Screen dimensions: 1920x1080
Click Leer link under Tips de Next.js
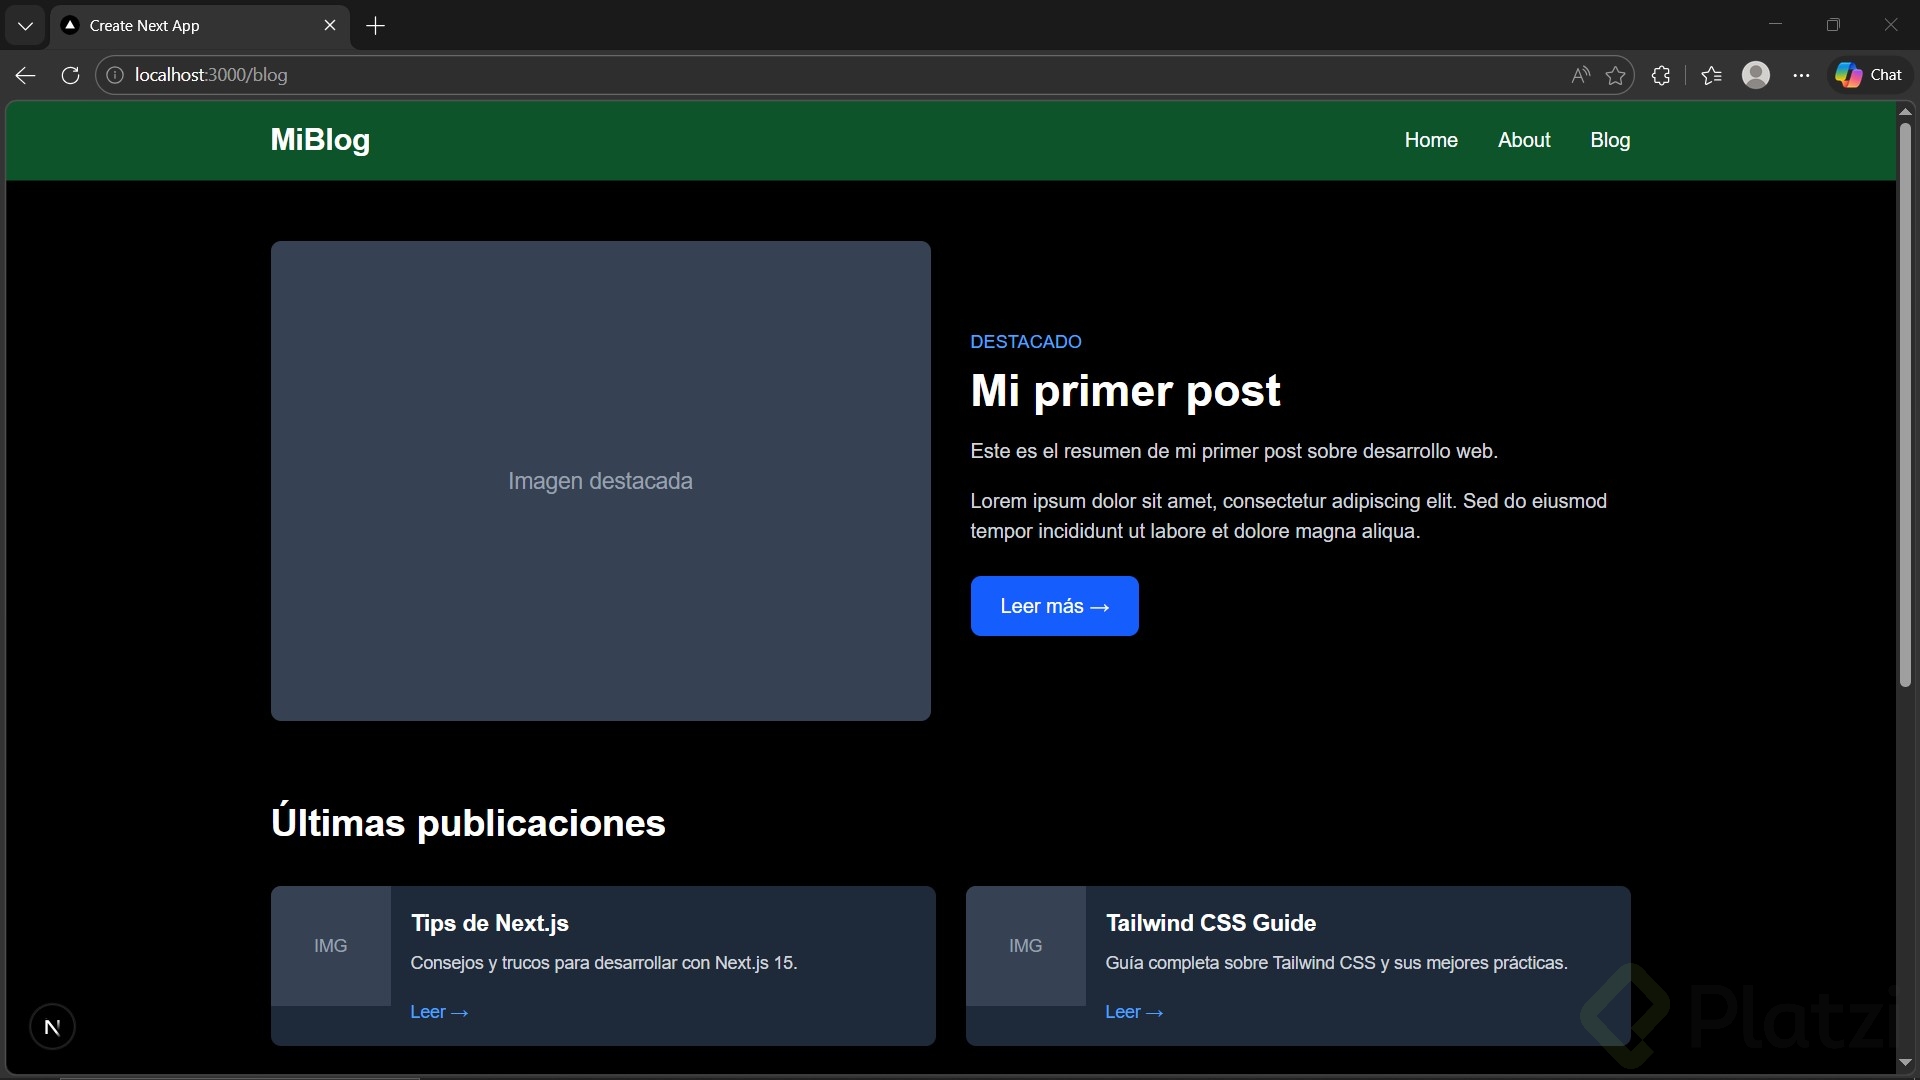[x=438, y=1012]
